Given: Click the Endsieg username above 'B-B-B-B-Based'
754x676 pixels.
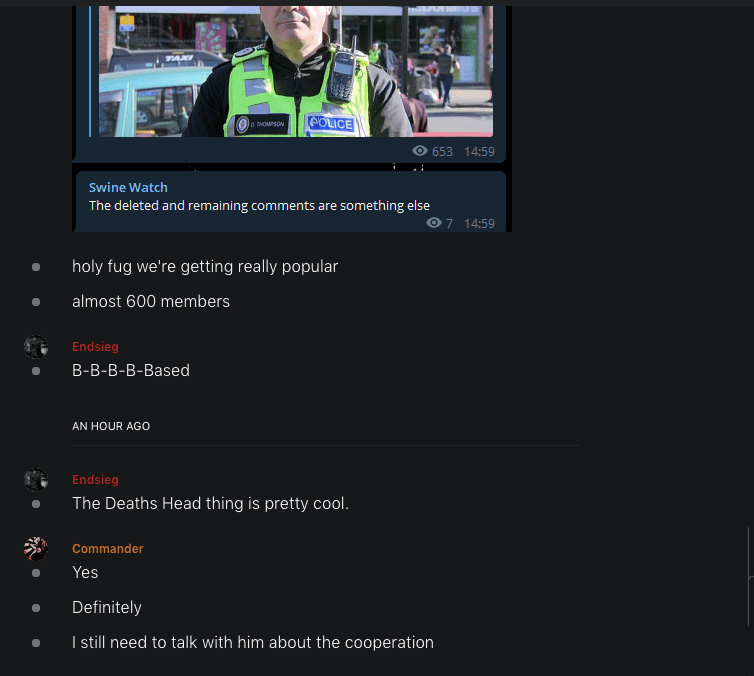Looking at the screenshot, I should click(95, 347).
